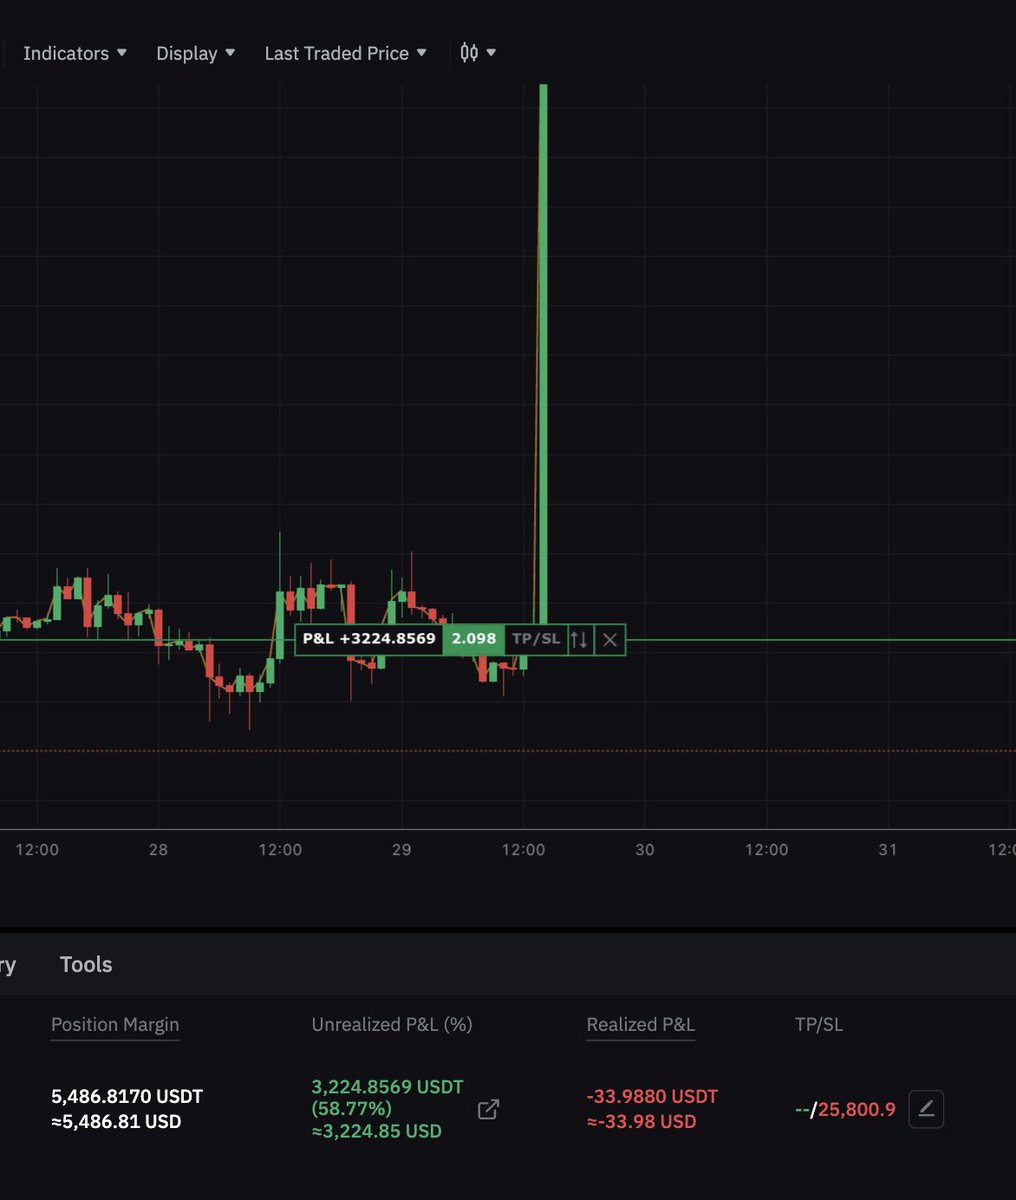Click the ≈5,486.81 USD margin equivalent
This screenshot has width=1016, height=1200.
pyautogui.click(x=116, y=1121)
